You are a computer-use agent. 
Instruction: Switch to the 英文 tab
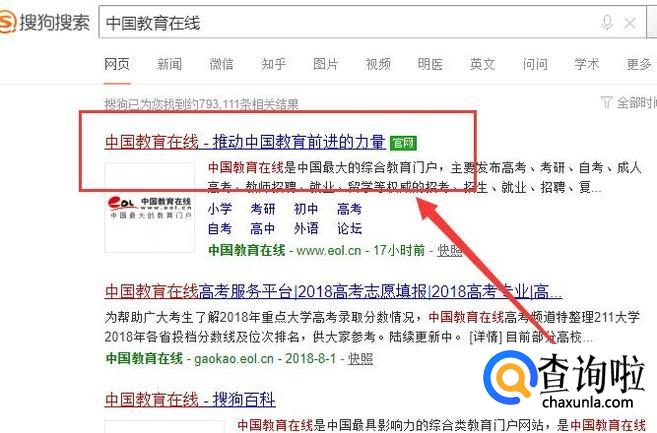pos(482,64)
